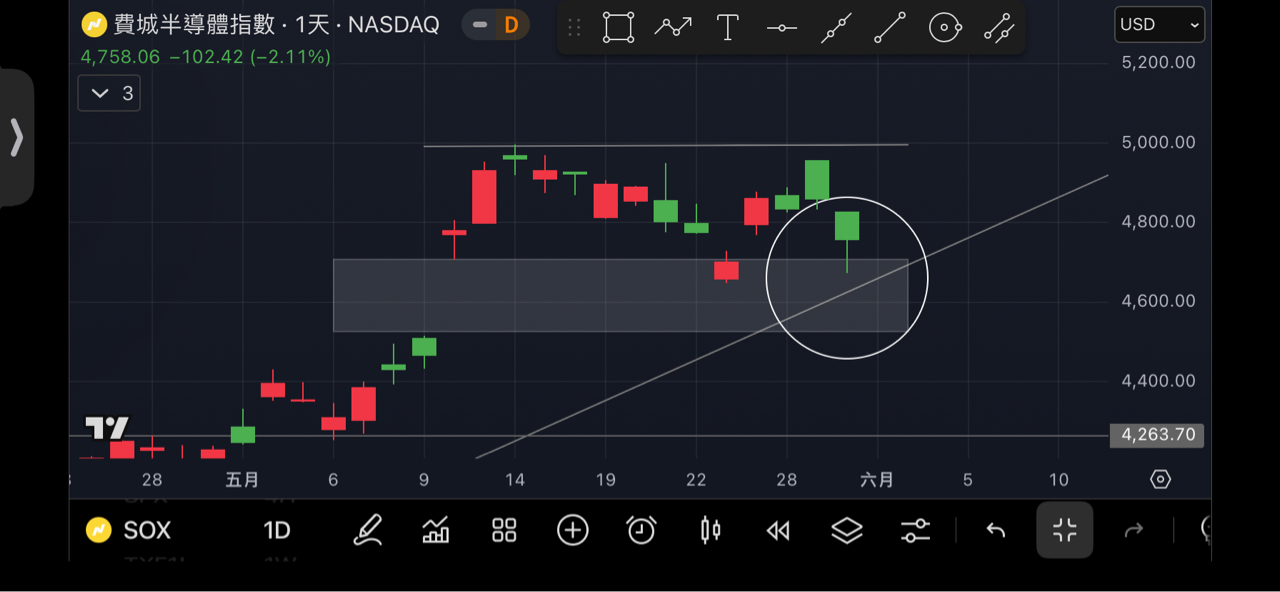The height and width of the screenshot is (592, 1280).
Task: Open the Indicators chart icon
Action: pyautogui.click(x=436, y=530)
